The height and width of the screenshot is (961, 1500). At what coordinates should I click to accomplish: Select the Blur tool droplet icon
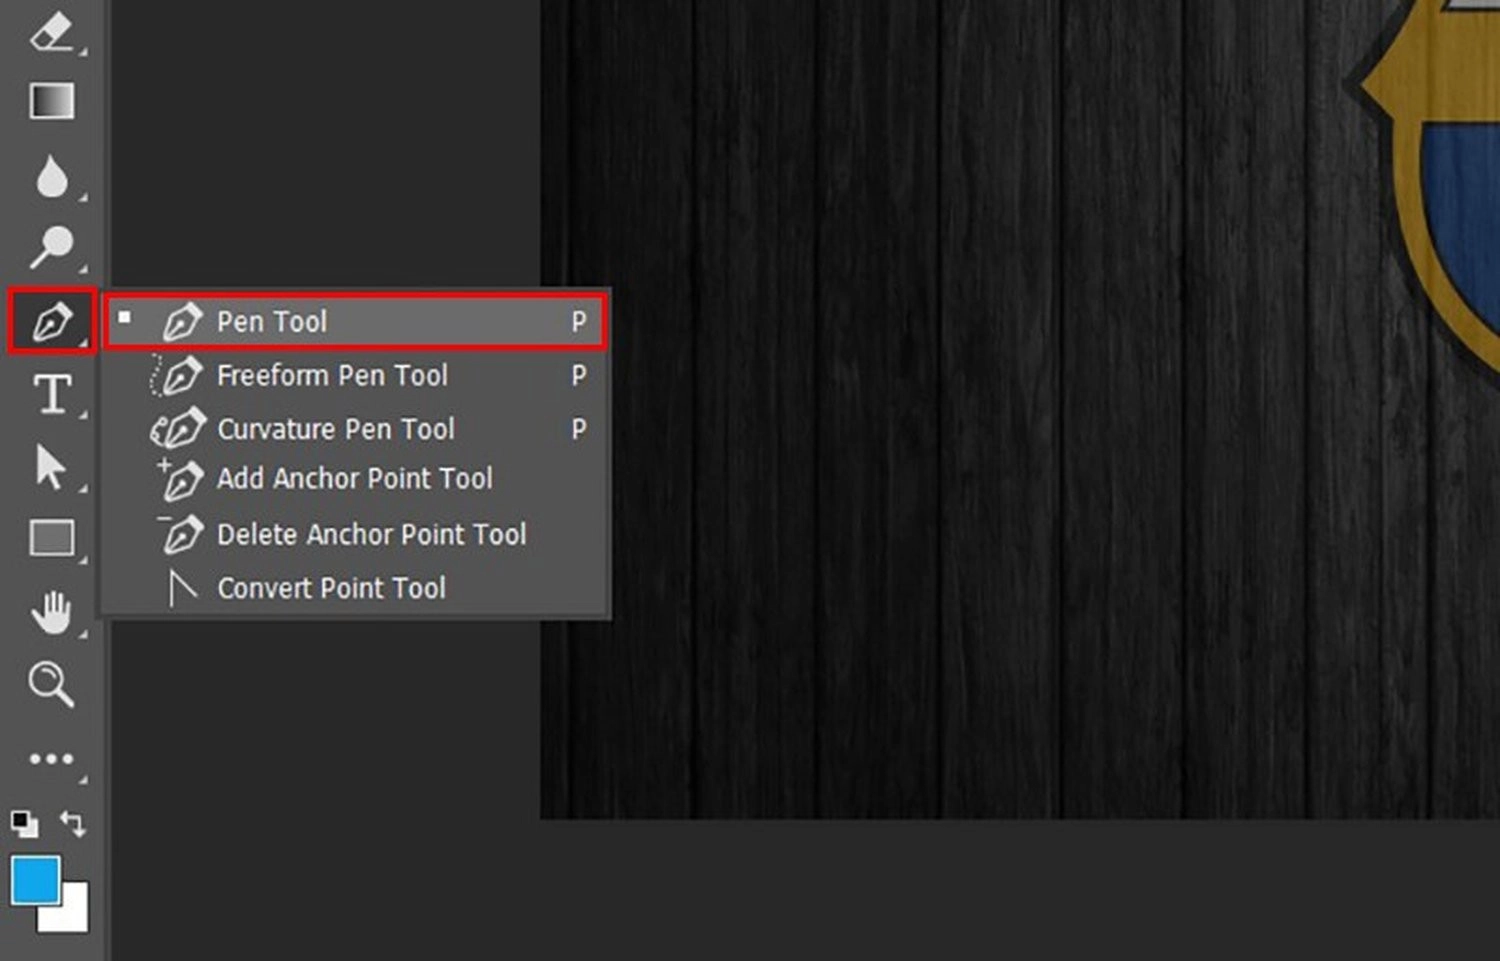coord(51,175)
